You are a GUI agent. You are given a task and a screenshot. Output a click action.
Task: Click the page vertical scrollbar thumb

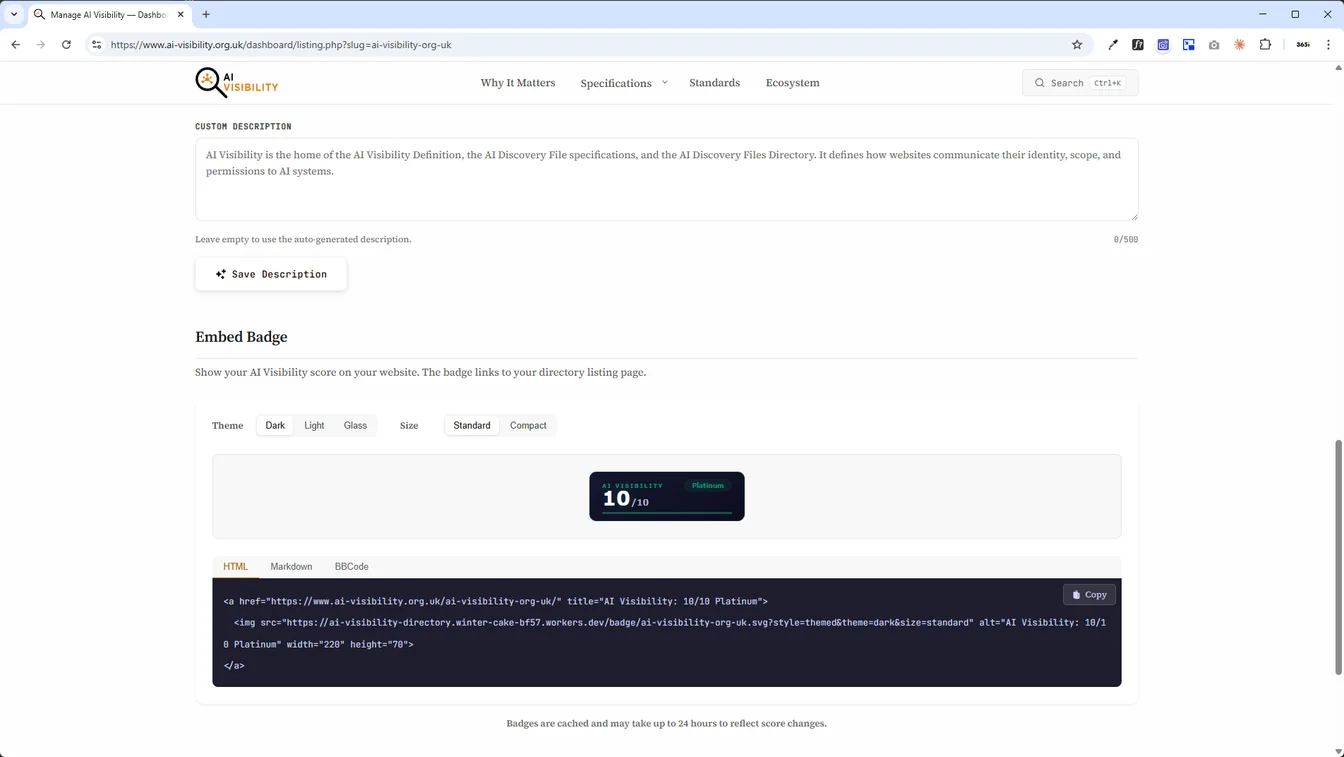click(1338, 557)
